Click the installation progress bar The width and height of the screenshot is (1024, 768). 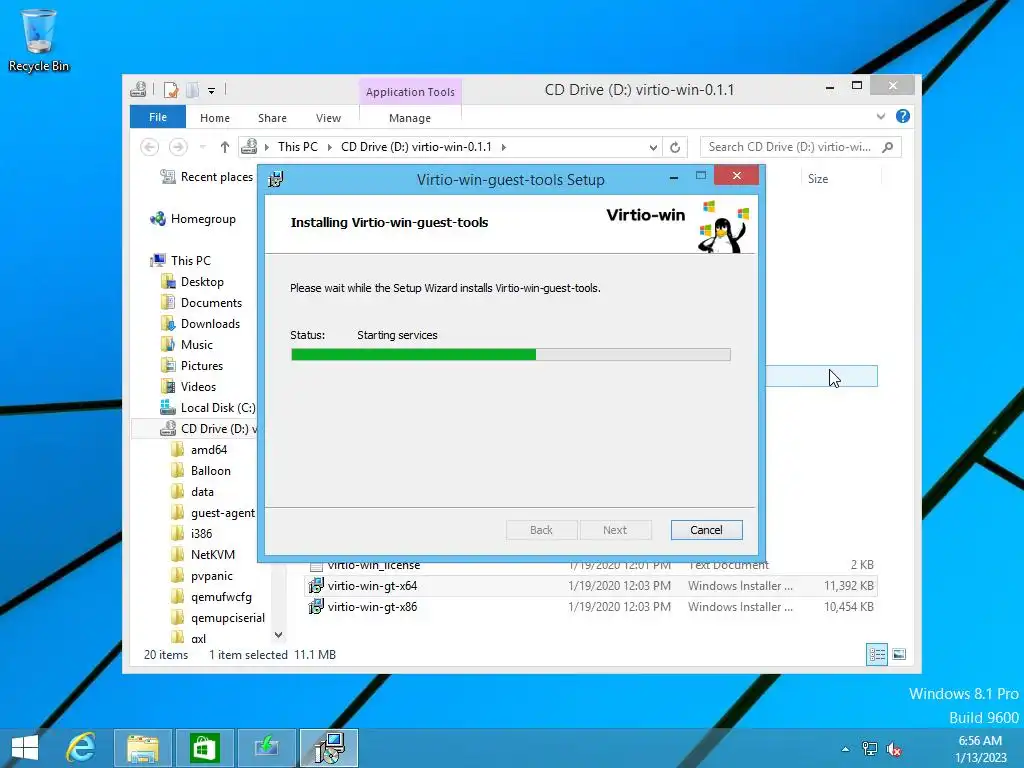click(511, 355)
